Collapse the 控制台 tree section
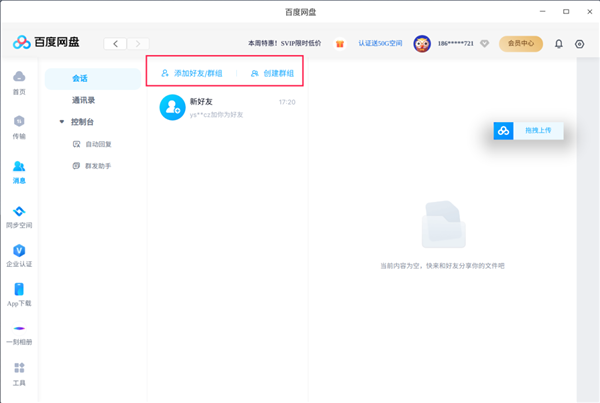 (61, 122)
